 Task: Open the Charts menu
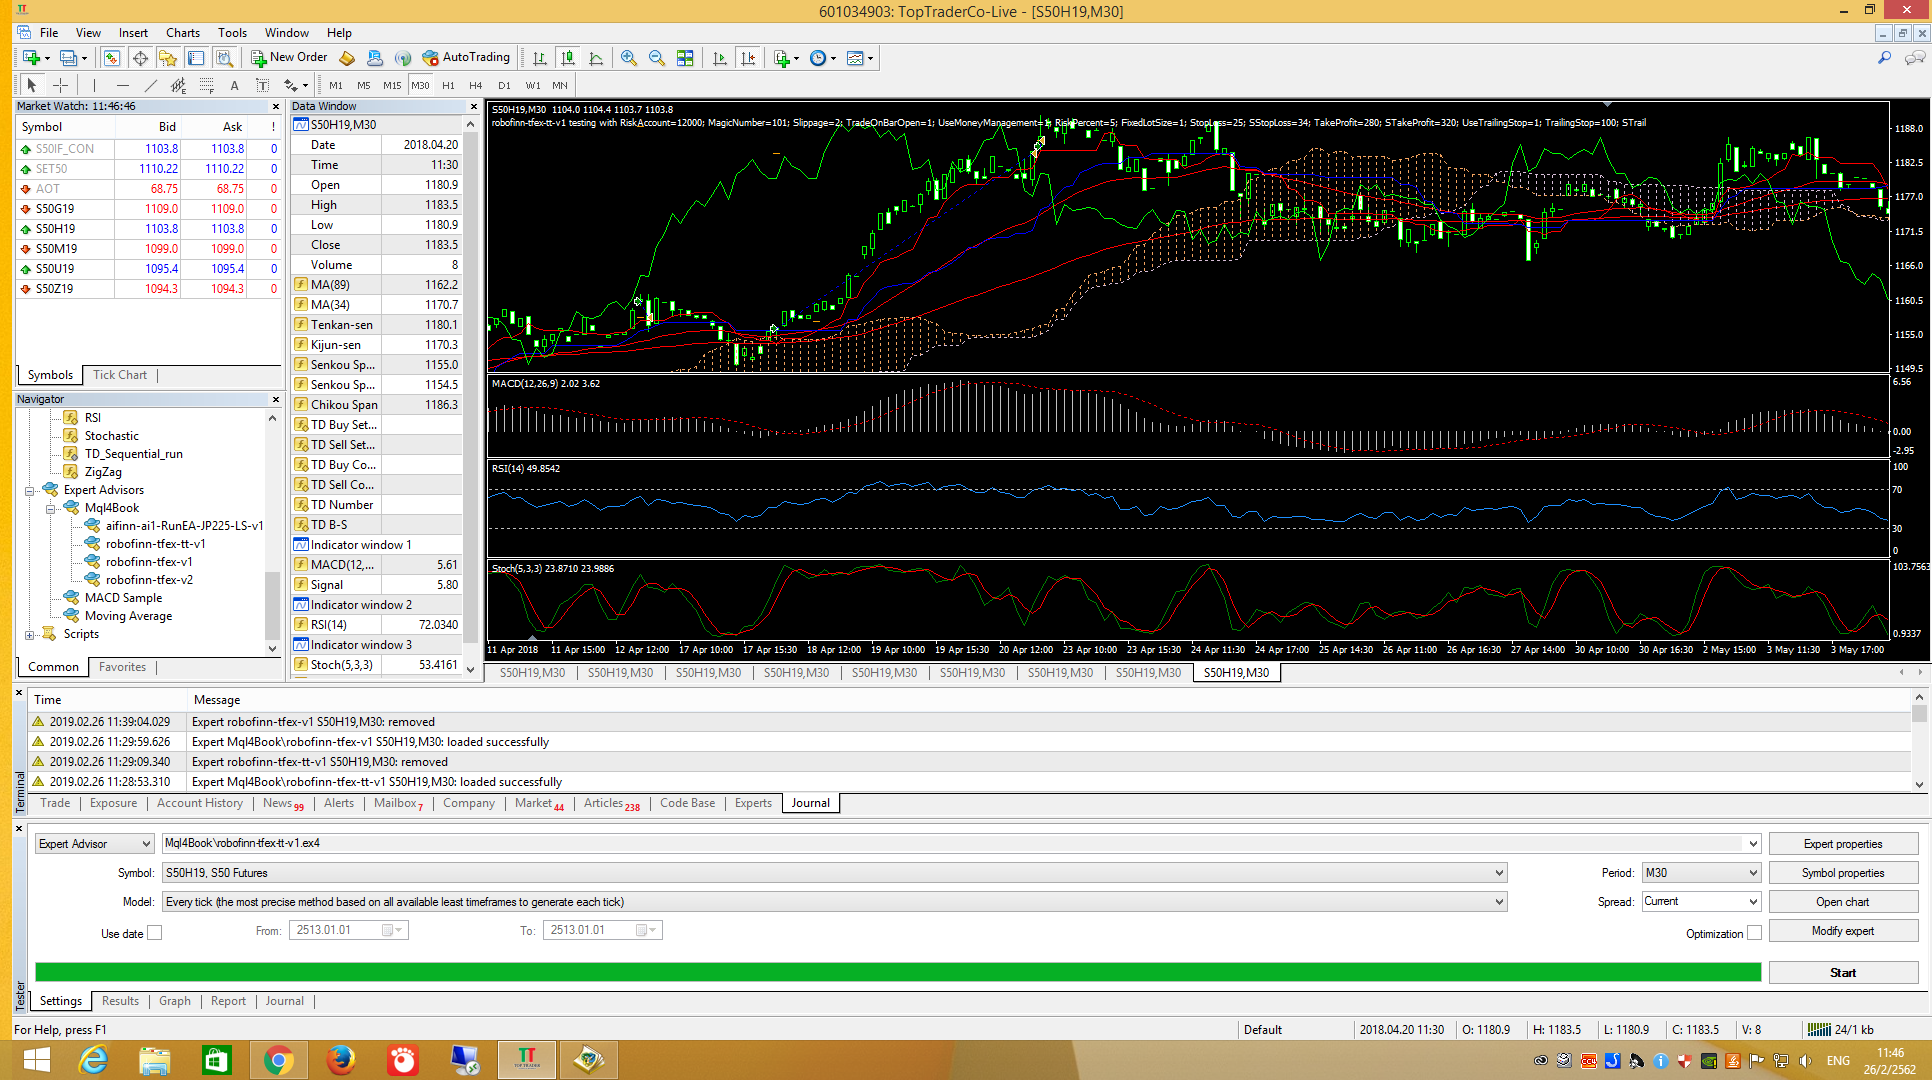pos(182,33)
